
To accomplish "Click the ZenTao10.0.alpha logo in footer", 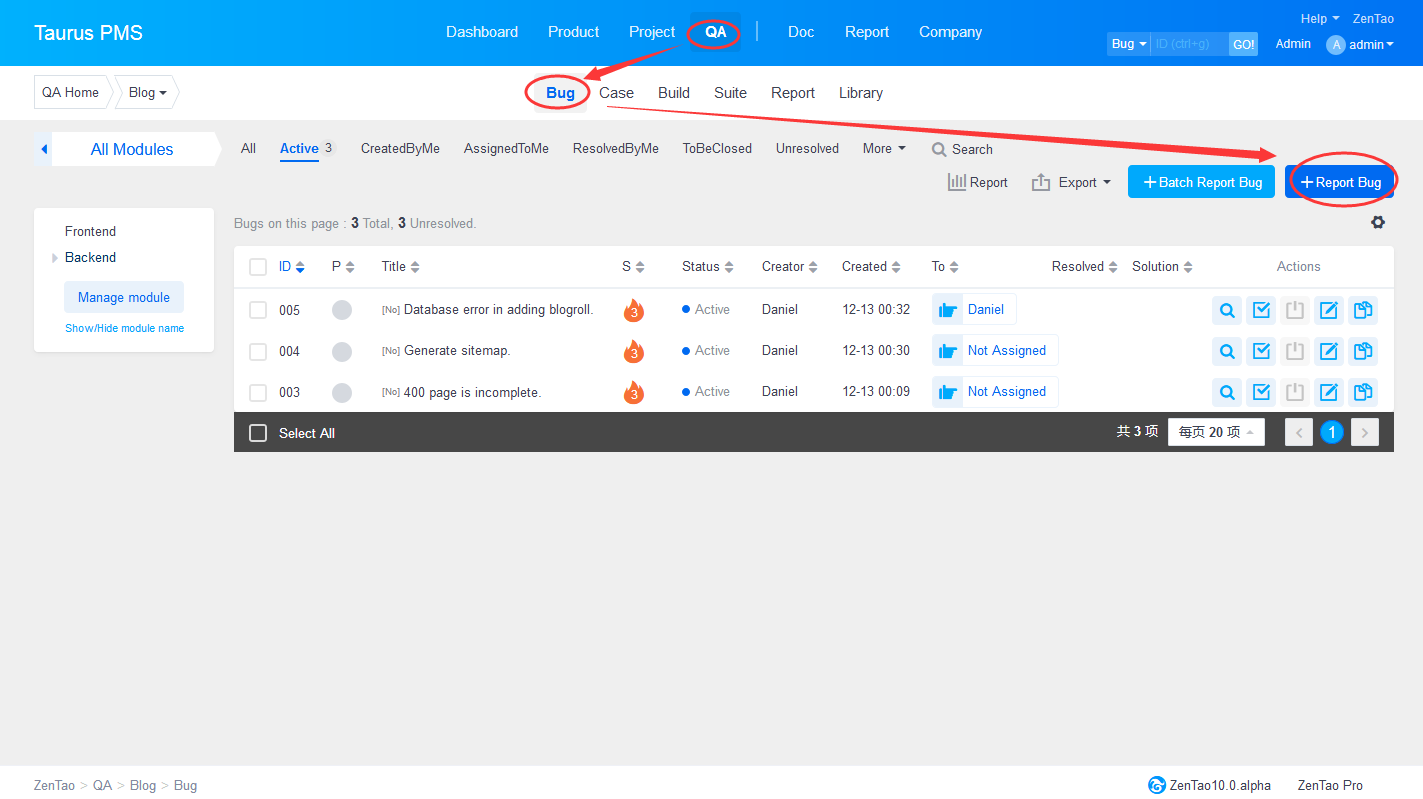I will (1157, 785).
